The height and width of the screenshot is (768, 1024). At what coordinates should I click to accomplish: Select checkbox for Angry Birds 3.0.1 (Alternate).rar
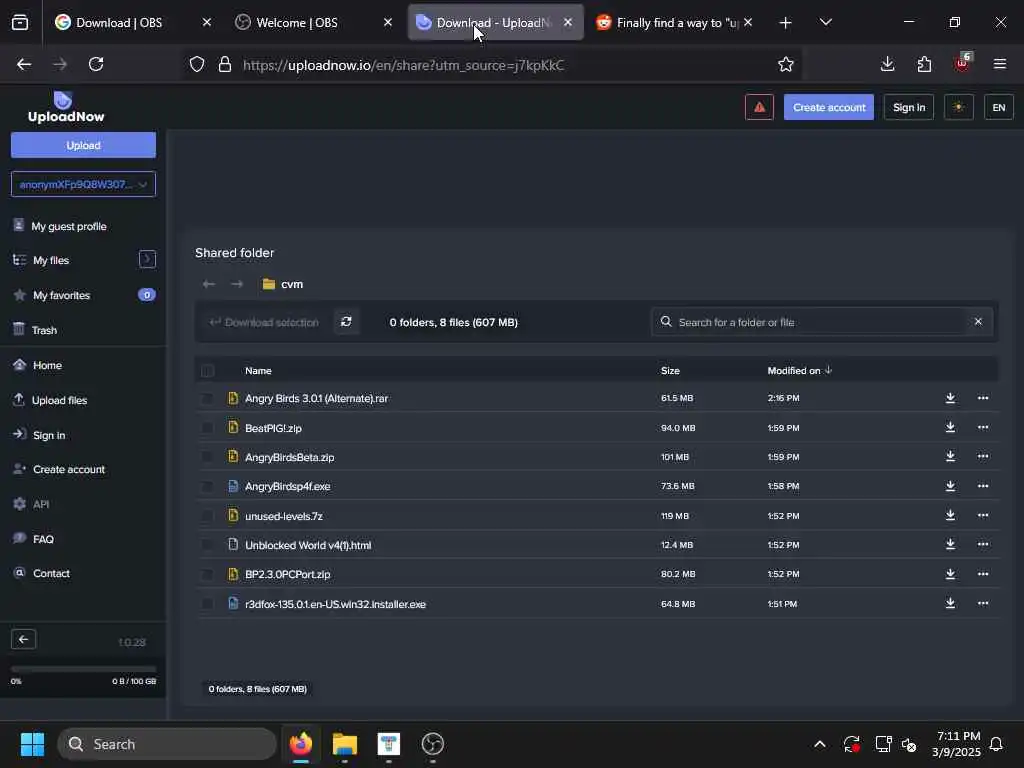[207, 398]
